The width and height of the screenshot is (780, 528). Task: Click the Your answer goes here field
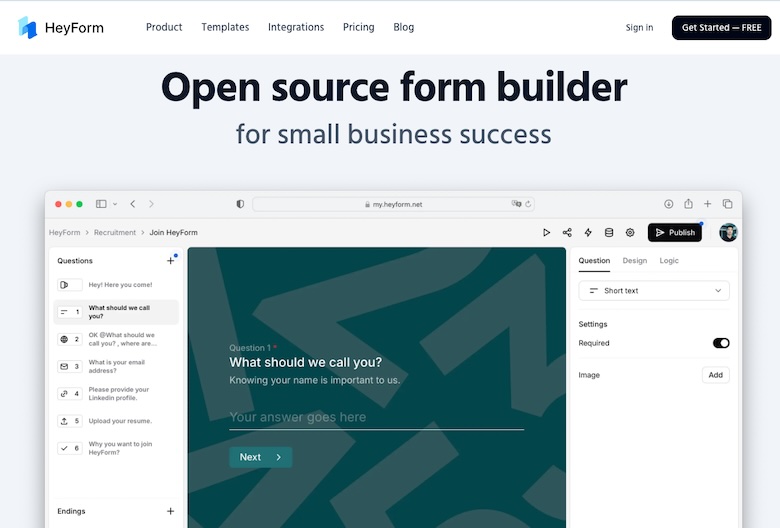click(377, 418)
